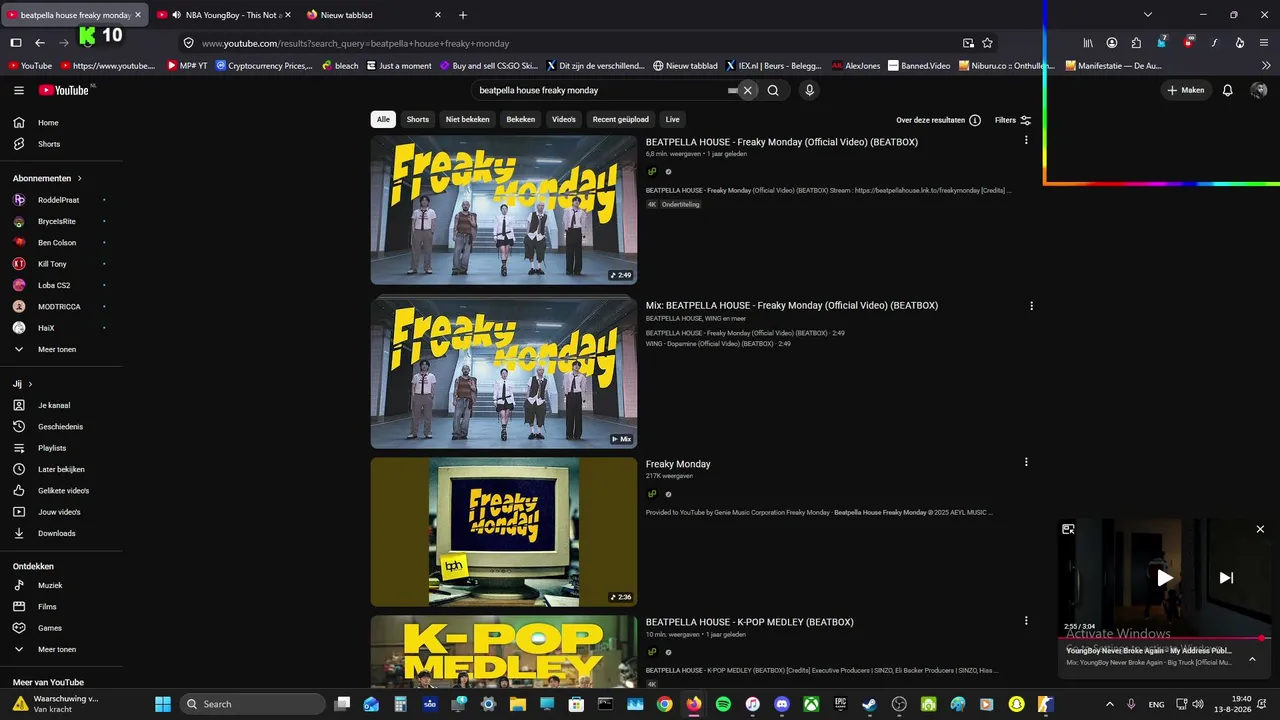Filter results by Niet bekeken

(x=468, y=119)
